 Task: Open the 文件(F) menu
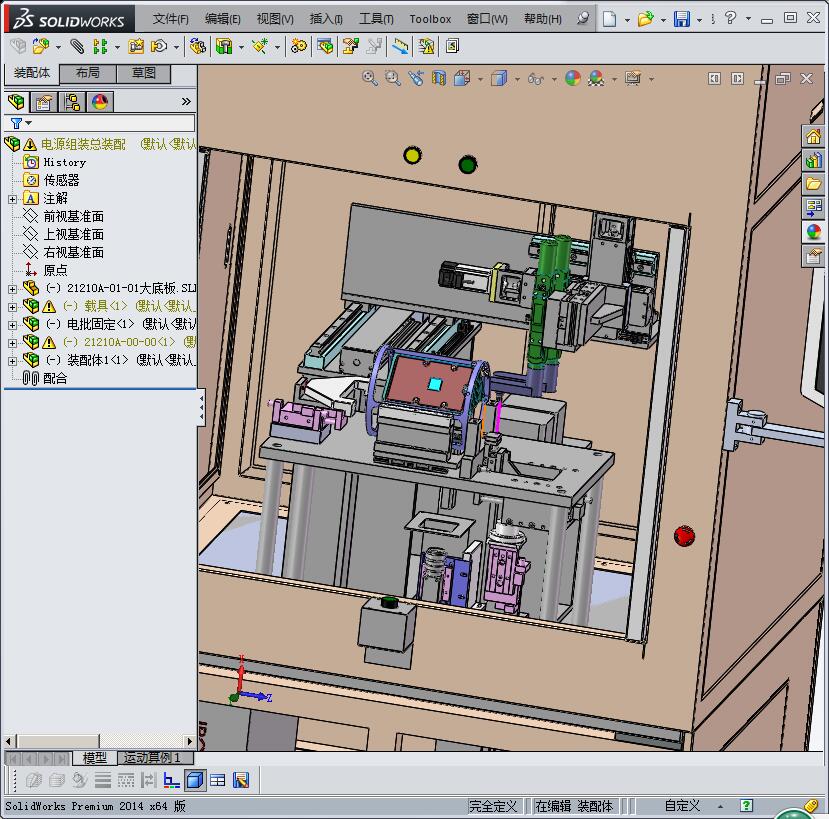tap(170, 20)
